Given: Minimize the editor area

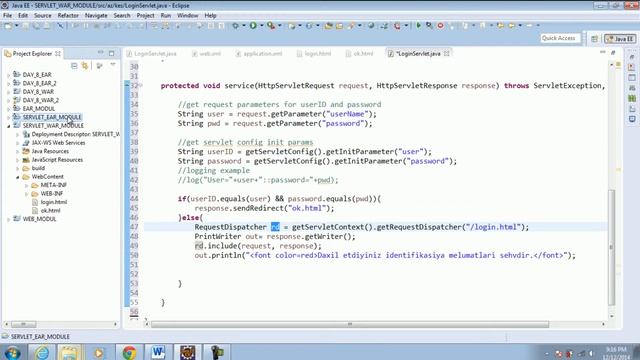Looking at the screenshot, I should pos(602,53).
